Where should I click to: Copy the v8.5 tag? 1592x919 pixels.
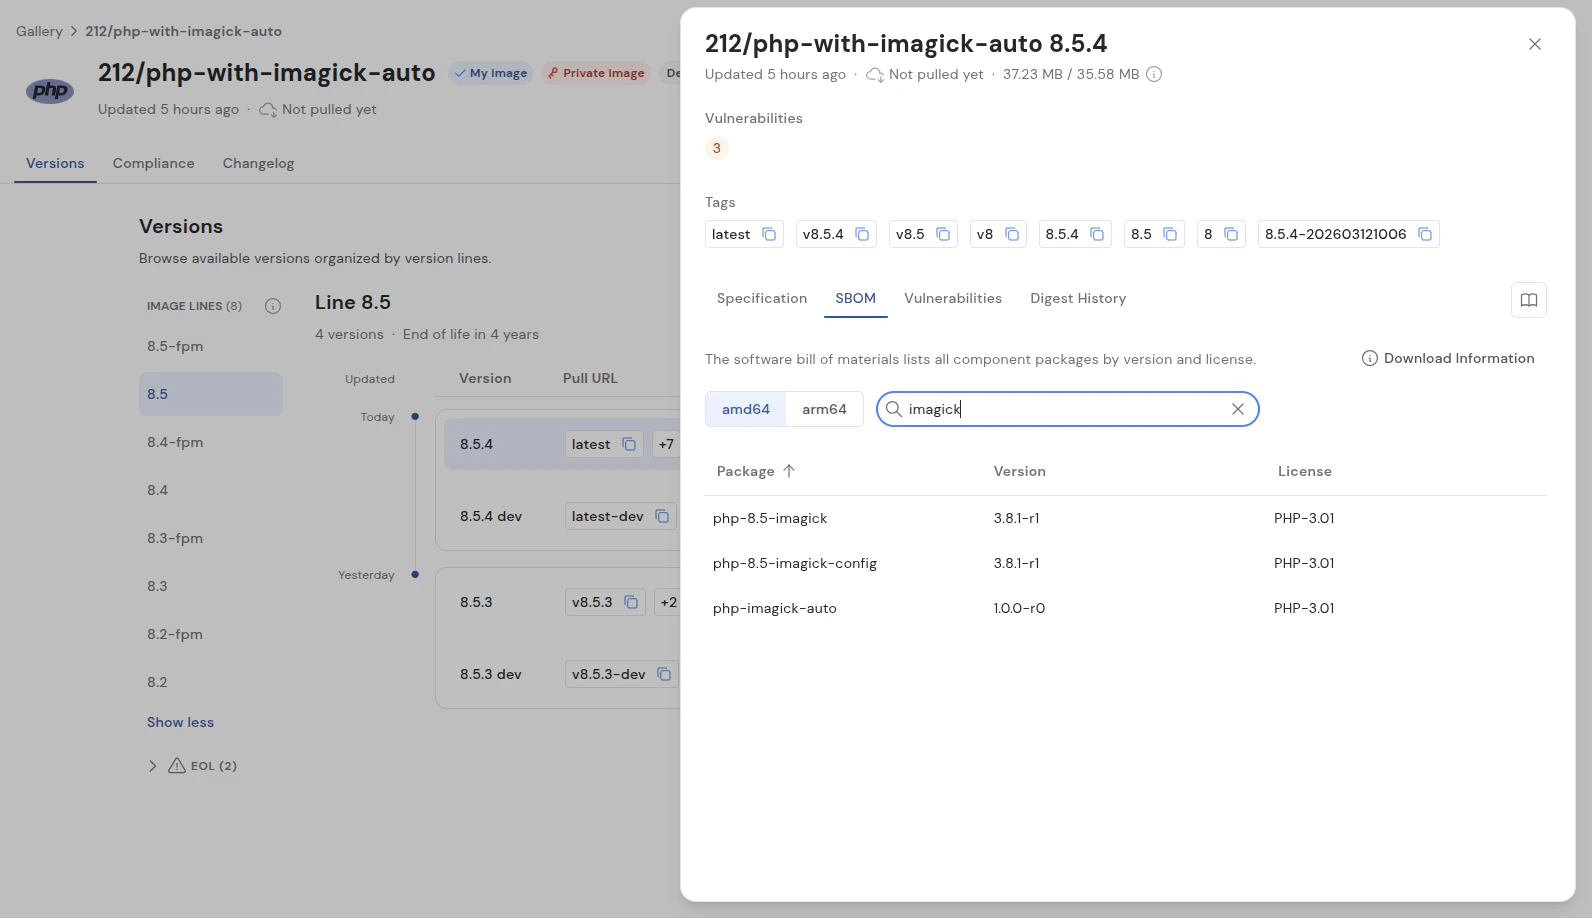tap(943, 234)
